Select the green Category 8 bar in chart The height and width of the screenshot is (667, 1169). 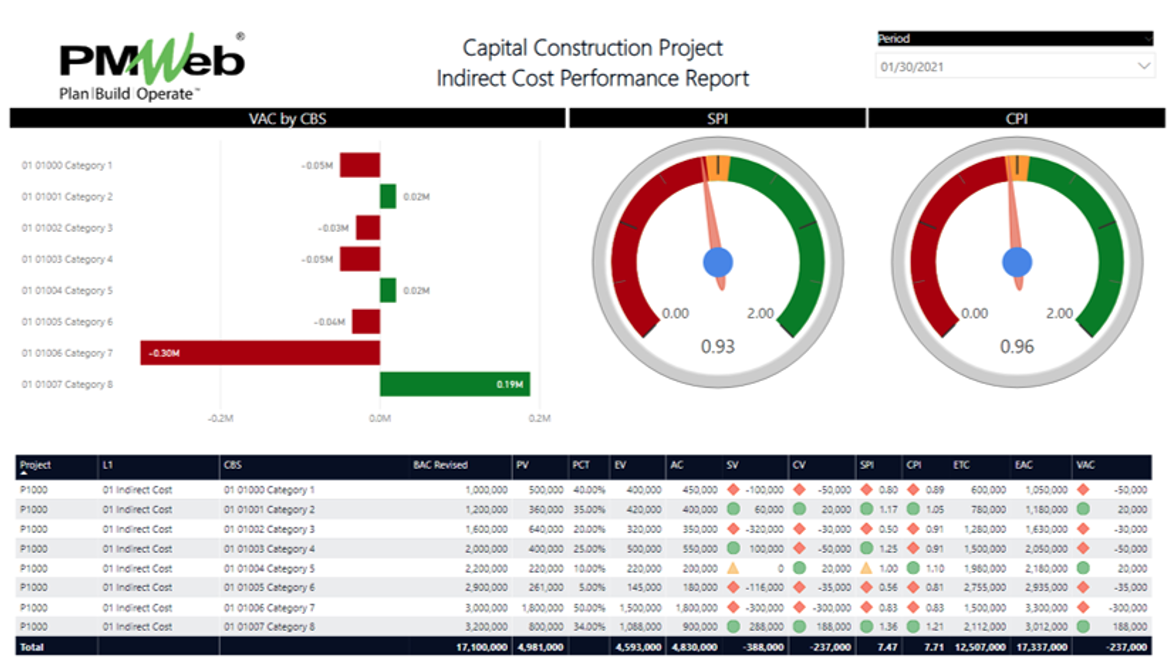coord(454,384)
